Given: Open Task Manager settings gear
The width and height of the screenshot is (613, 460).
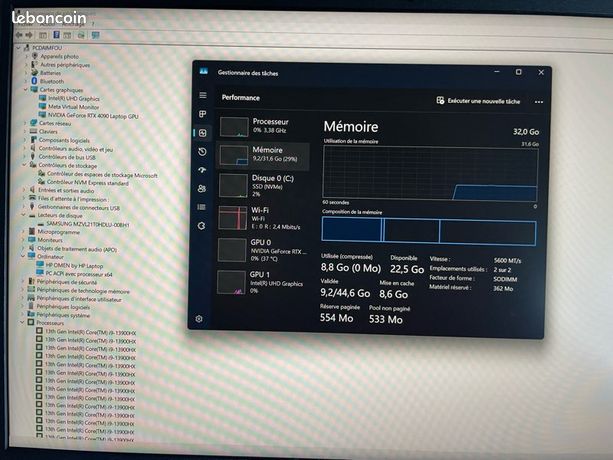Looking at the screenshot, I should [199, 319].
